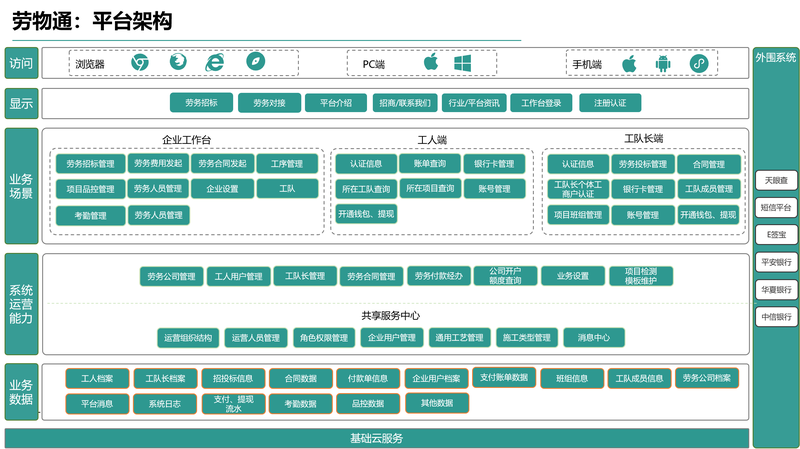800x449 pixels.
Task: Click the 平安银行 box
Action: [x=776, y=262]
